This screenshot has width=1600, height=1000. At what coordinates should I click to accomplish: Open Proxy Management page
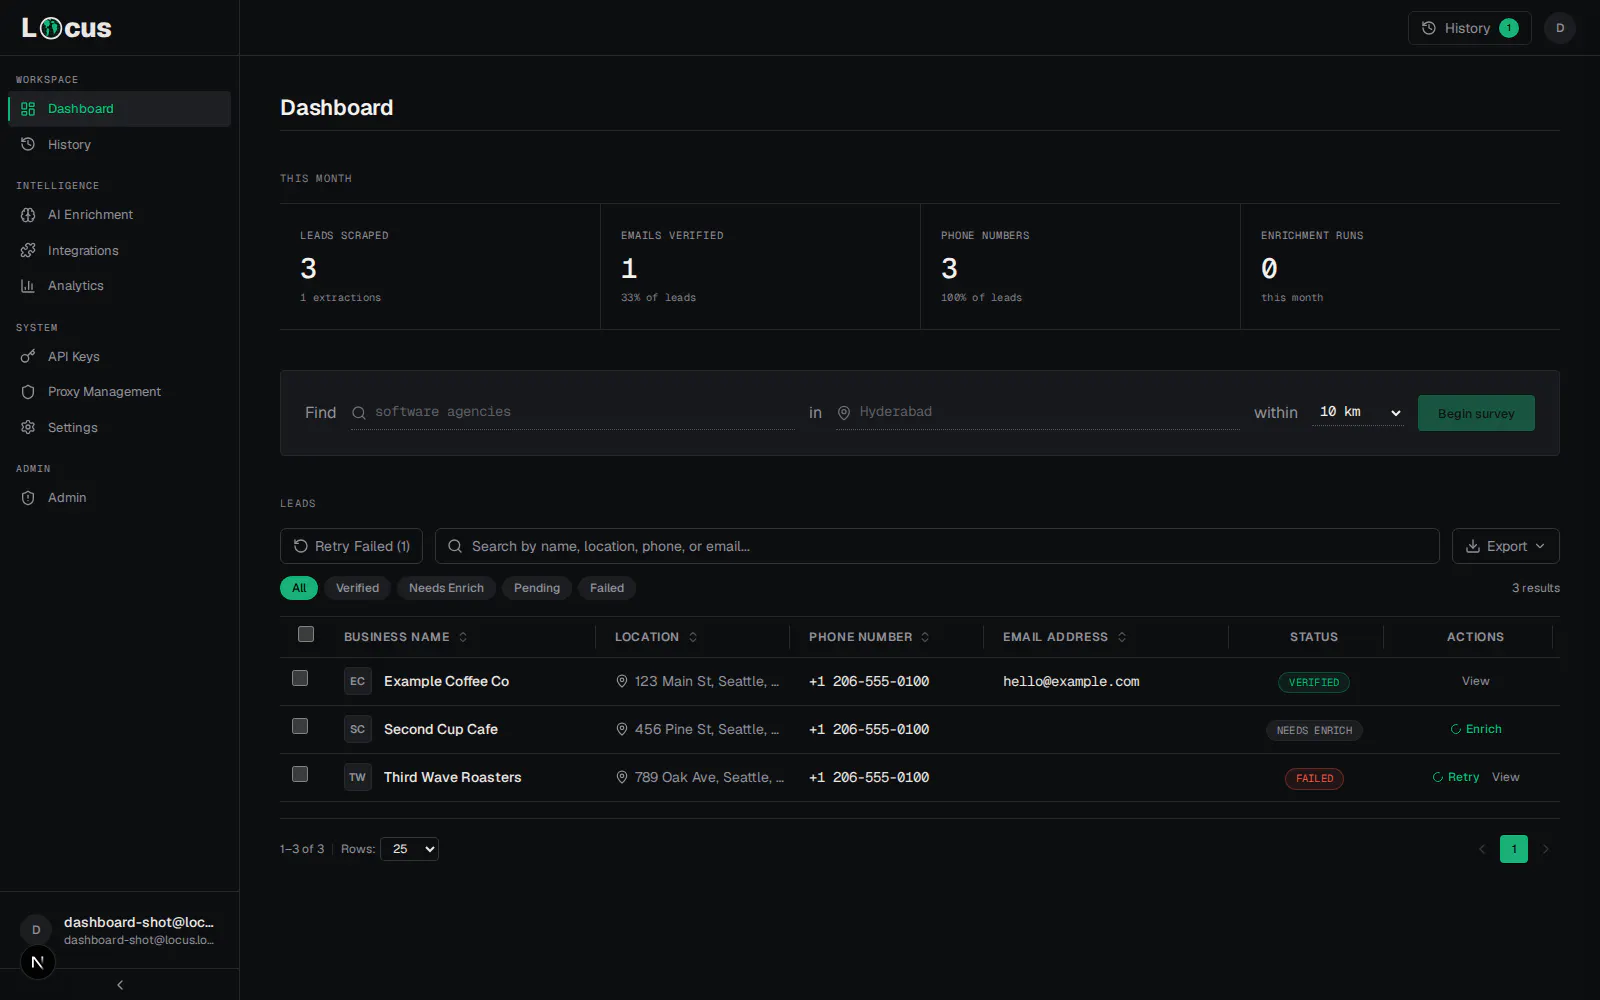tap(119, 392)
